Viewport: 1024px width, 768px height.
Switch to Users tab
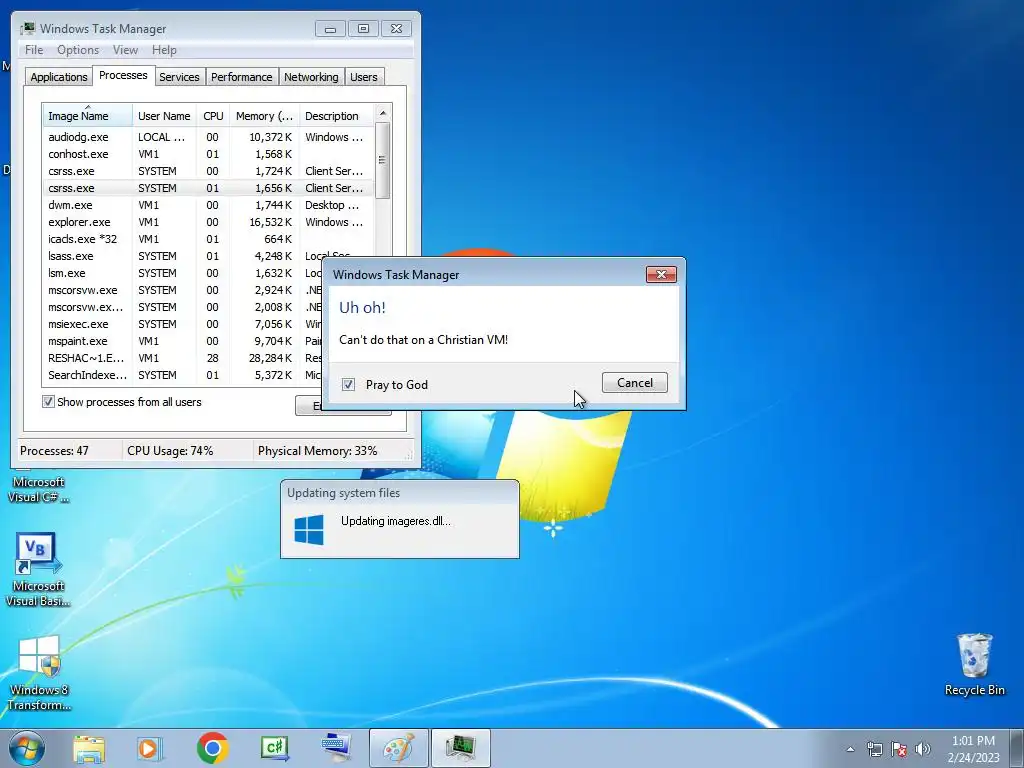[x=363, y=77]
